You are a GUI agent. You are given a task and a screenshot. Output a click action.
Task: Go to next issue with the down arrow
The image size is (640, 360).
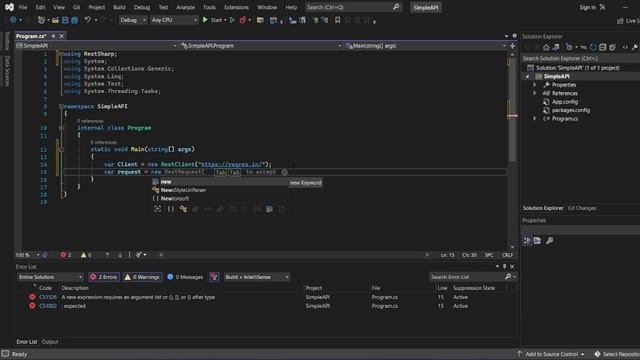pos(120,255)
